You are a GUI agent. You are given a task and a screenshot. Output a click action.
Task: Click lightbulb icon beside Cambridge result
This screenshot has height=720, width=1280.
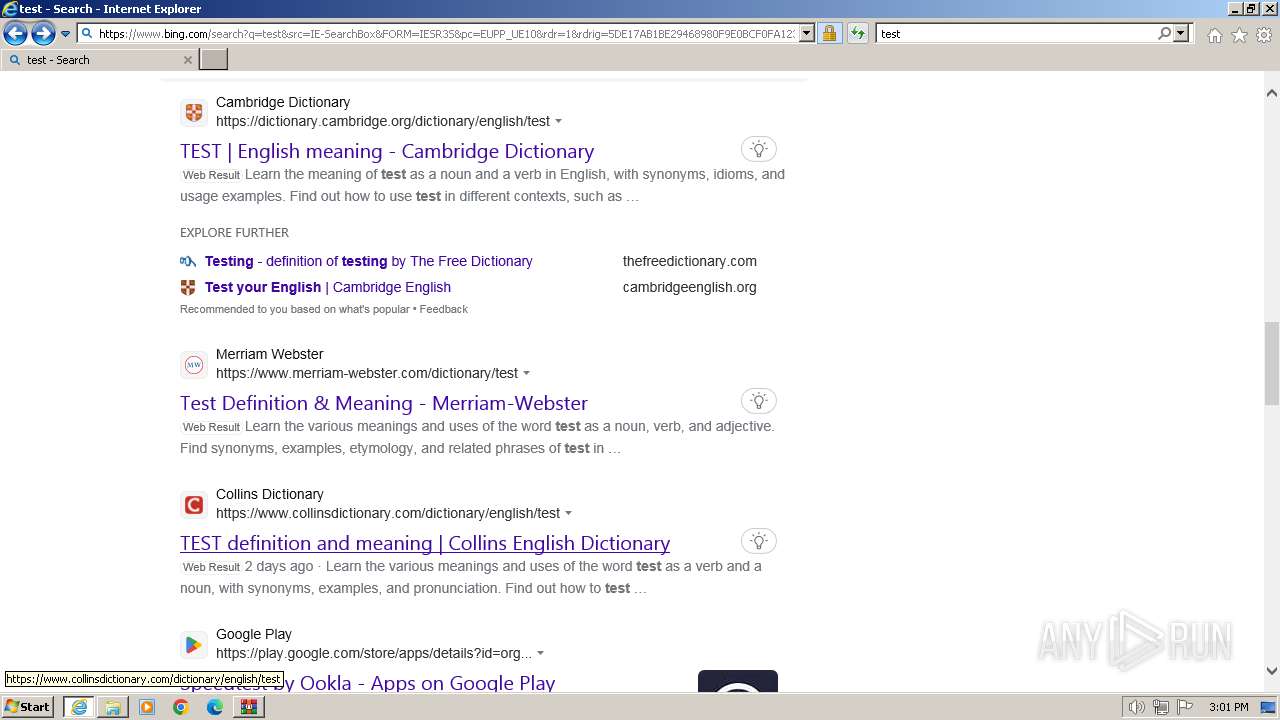759,149
